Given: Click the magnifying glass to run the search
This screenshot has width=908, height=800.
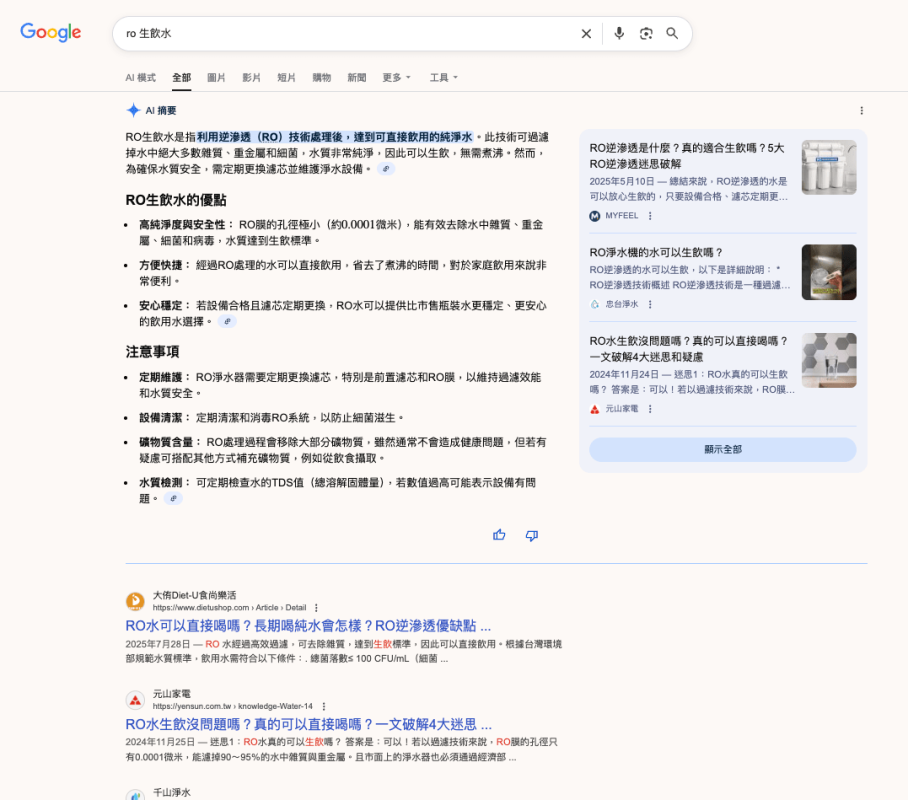Looking at the screenshot, I should (672, 33).
